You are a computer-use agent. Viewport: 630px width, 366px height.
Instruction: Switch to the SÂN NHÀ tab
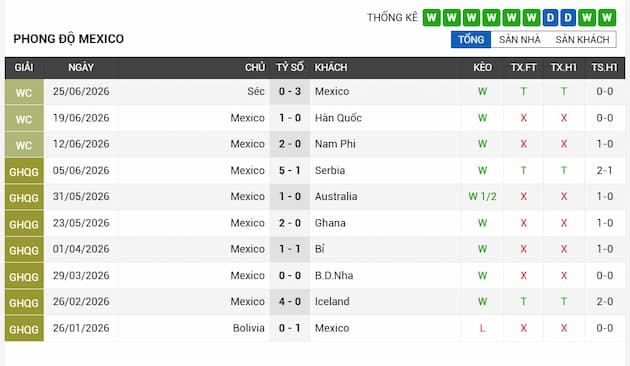tap(520, 39)
